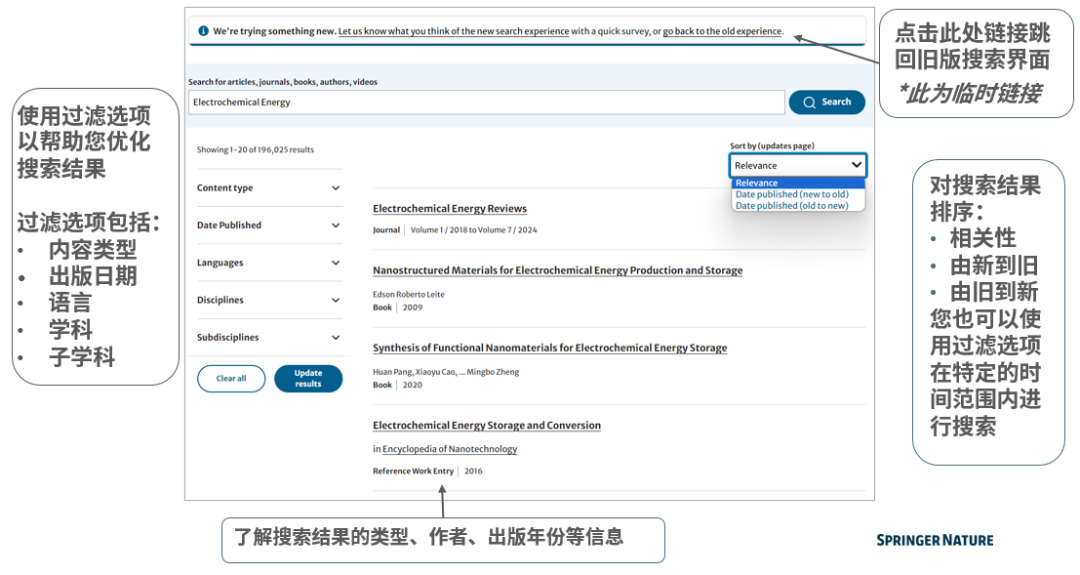Click the author name Edson Roberto Leite
The image size is (1080, 575).
(408, 294)
